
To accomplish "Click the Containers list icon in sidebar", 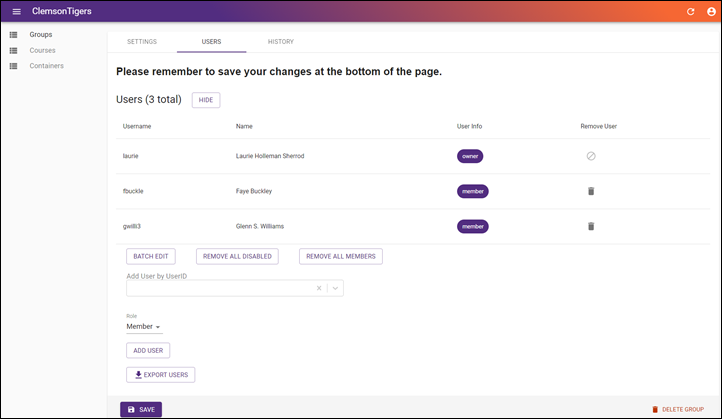I will tap(13, 66).
